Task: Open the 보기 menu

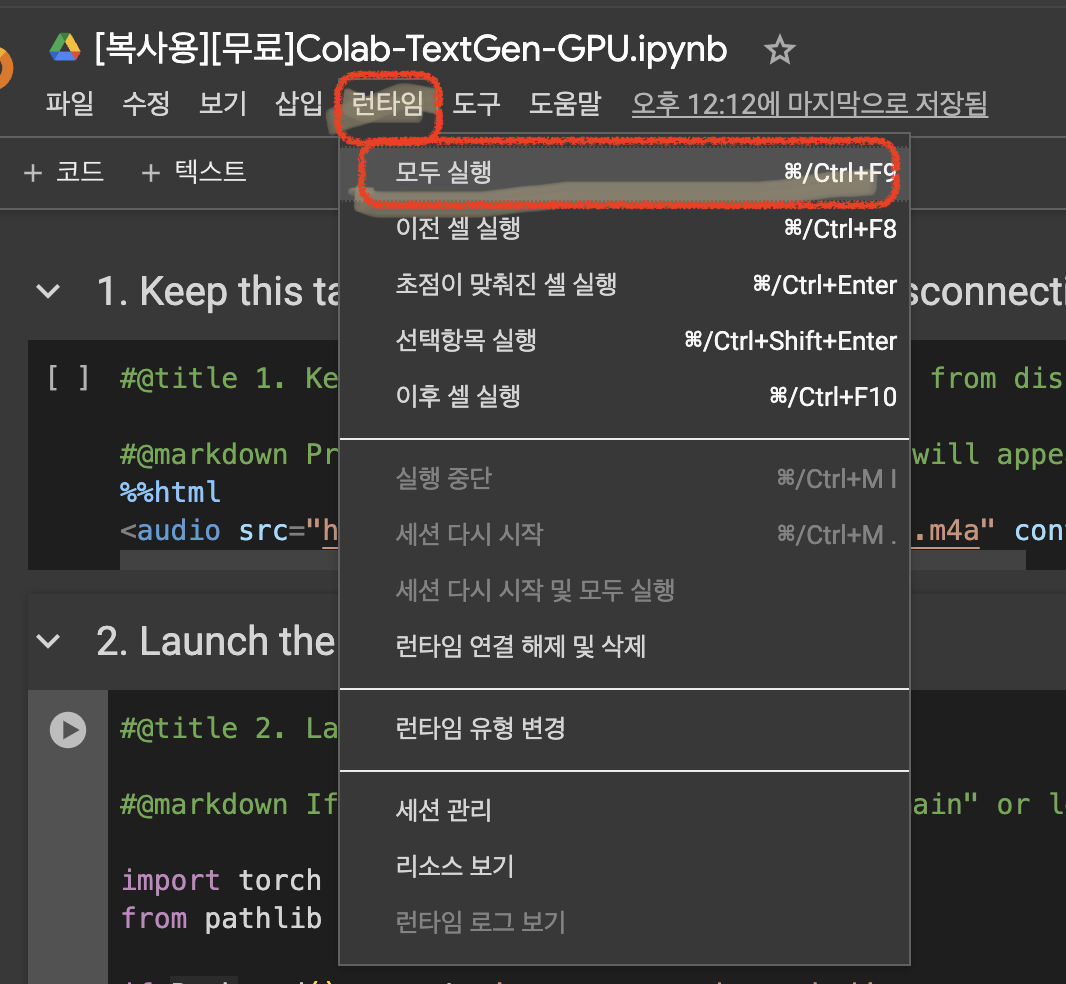Action: click(222, 103)
